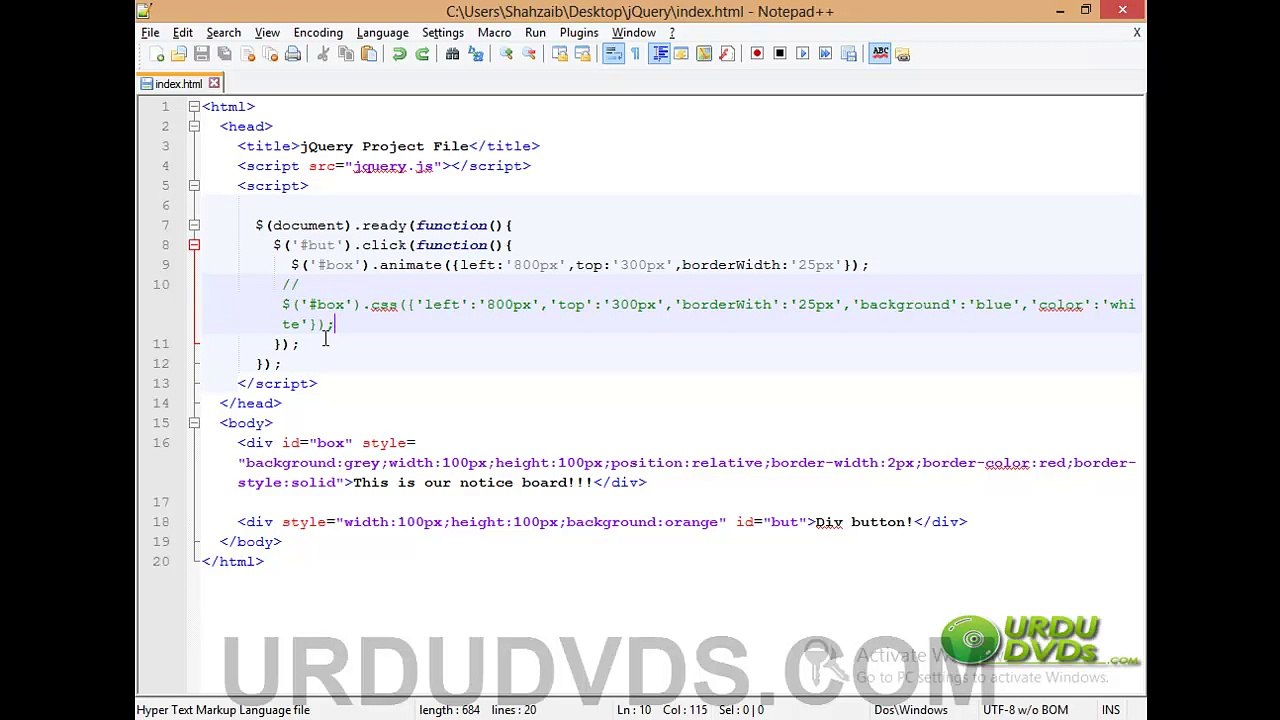Toggle synchronize vertical scrolling
Image resolution: width=1280 pixels, height=720 pixels.
point(560,54)
